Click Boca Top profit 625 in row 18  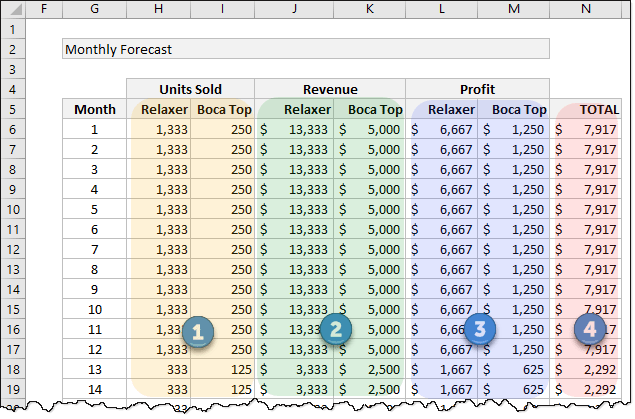coord(514,369)
